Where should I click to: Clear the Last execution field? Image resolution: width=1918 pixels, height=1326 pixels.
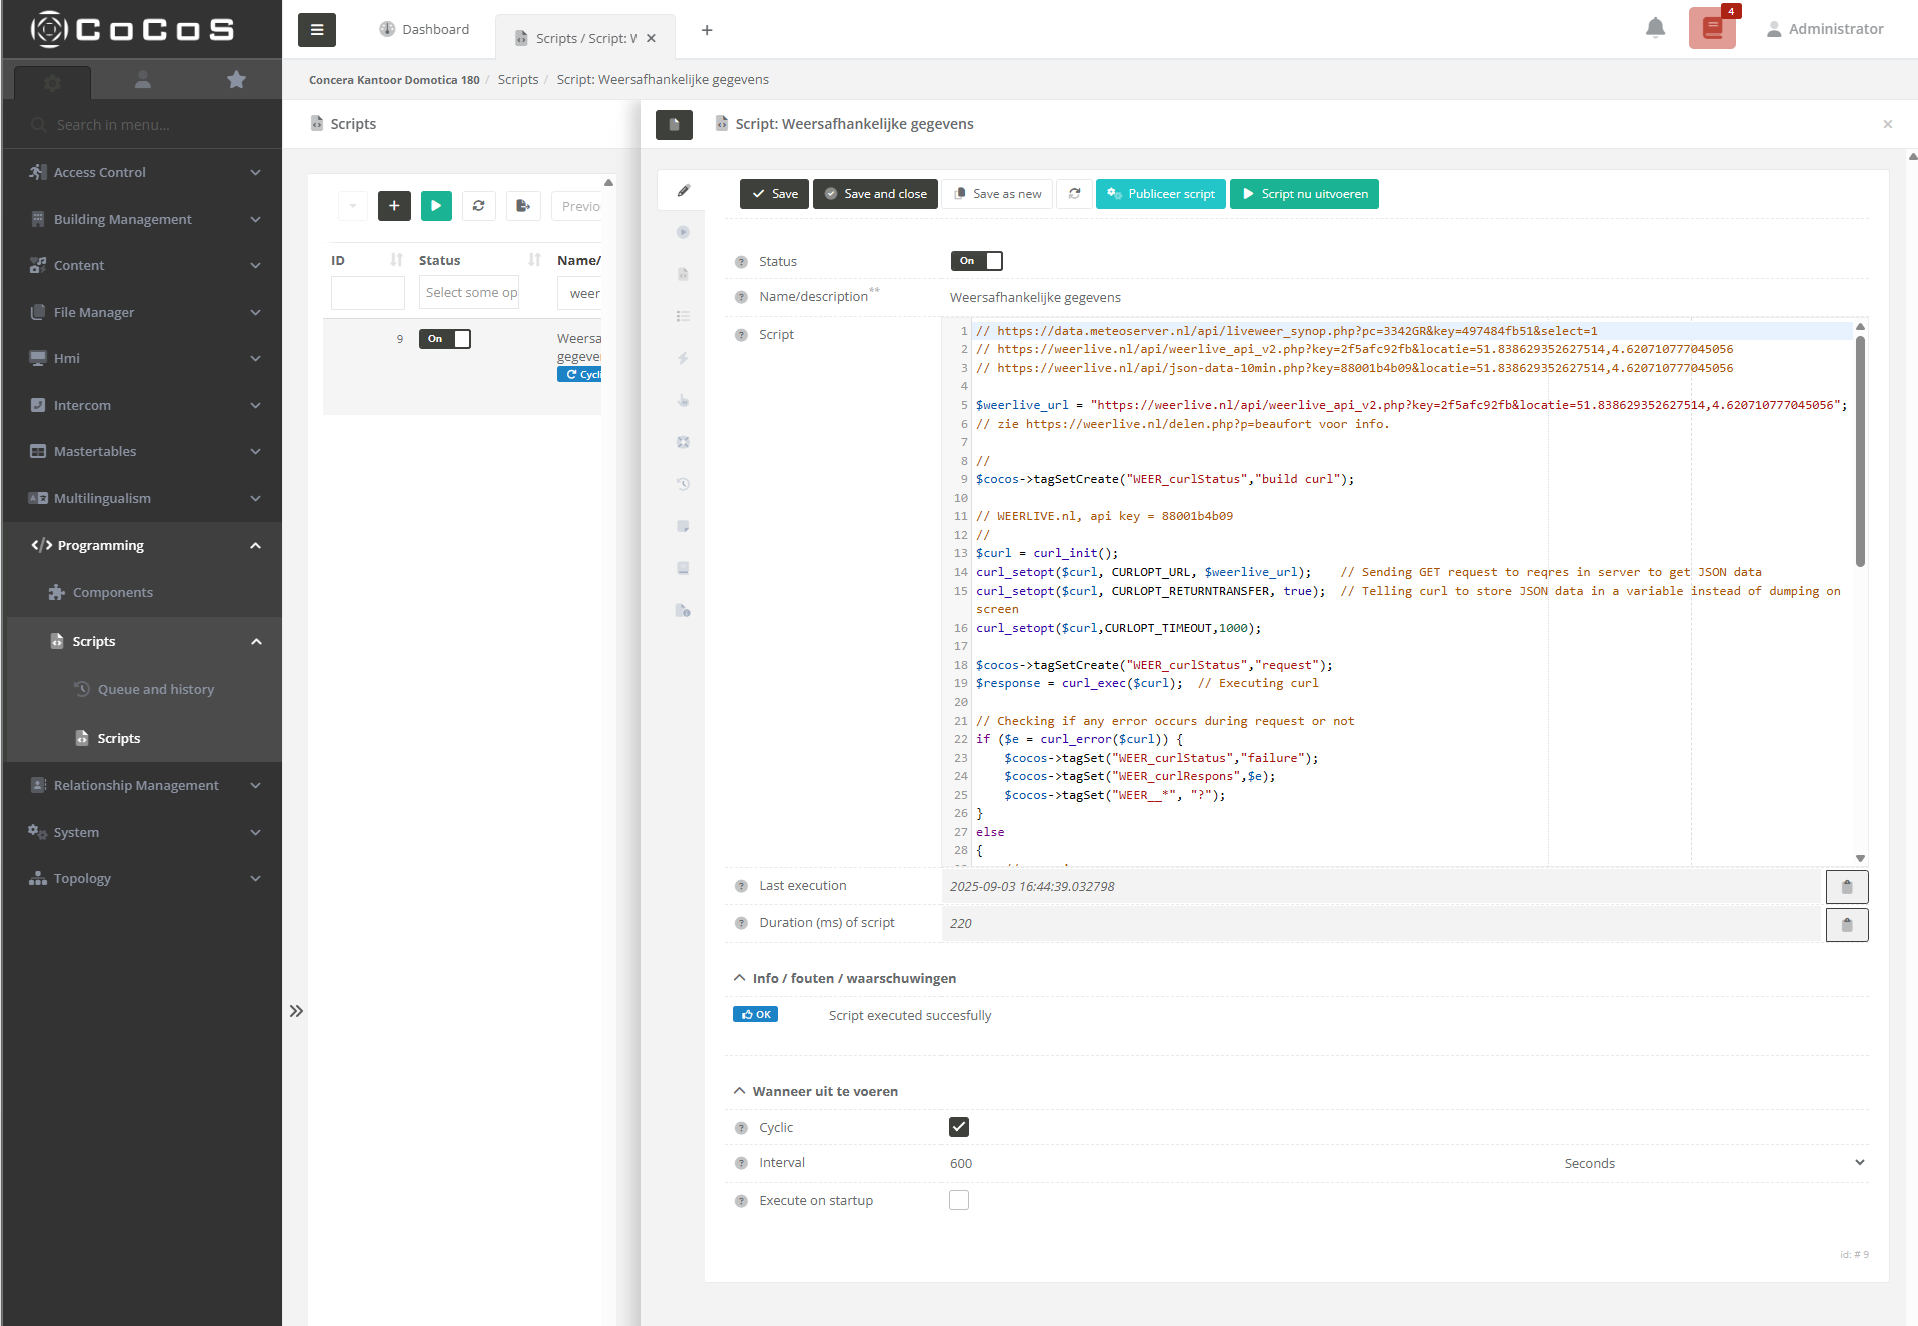[1846, 887]
